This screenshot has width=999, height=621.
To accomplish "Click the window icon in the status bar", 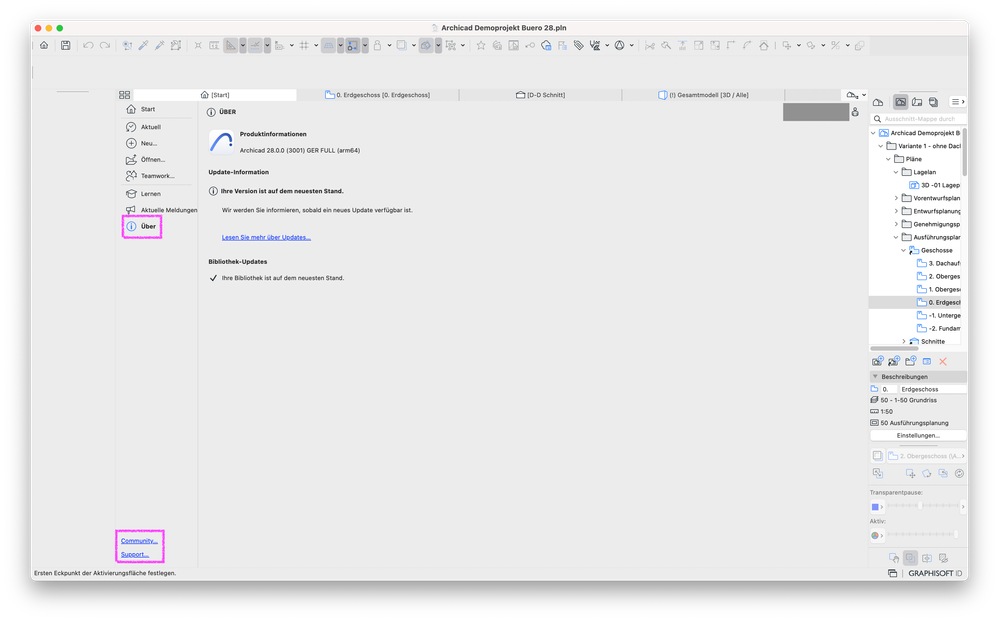I will [x=893, y=573].
